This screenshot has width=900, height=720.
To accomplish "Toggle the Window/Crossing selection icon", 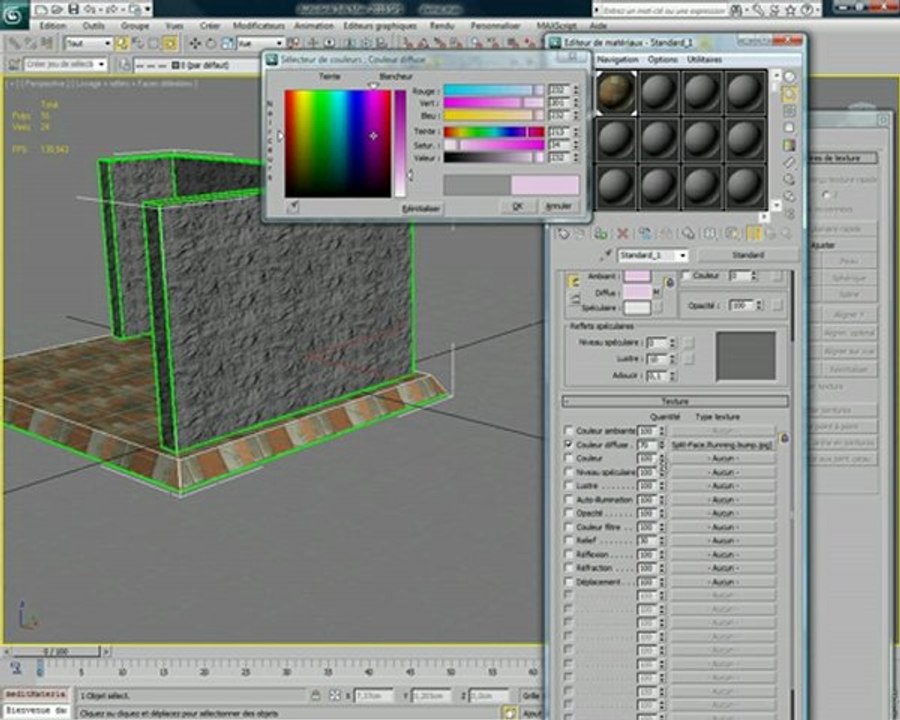I will tap(170, 44).
